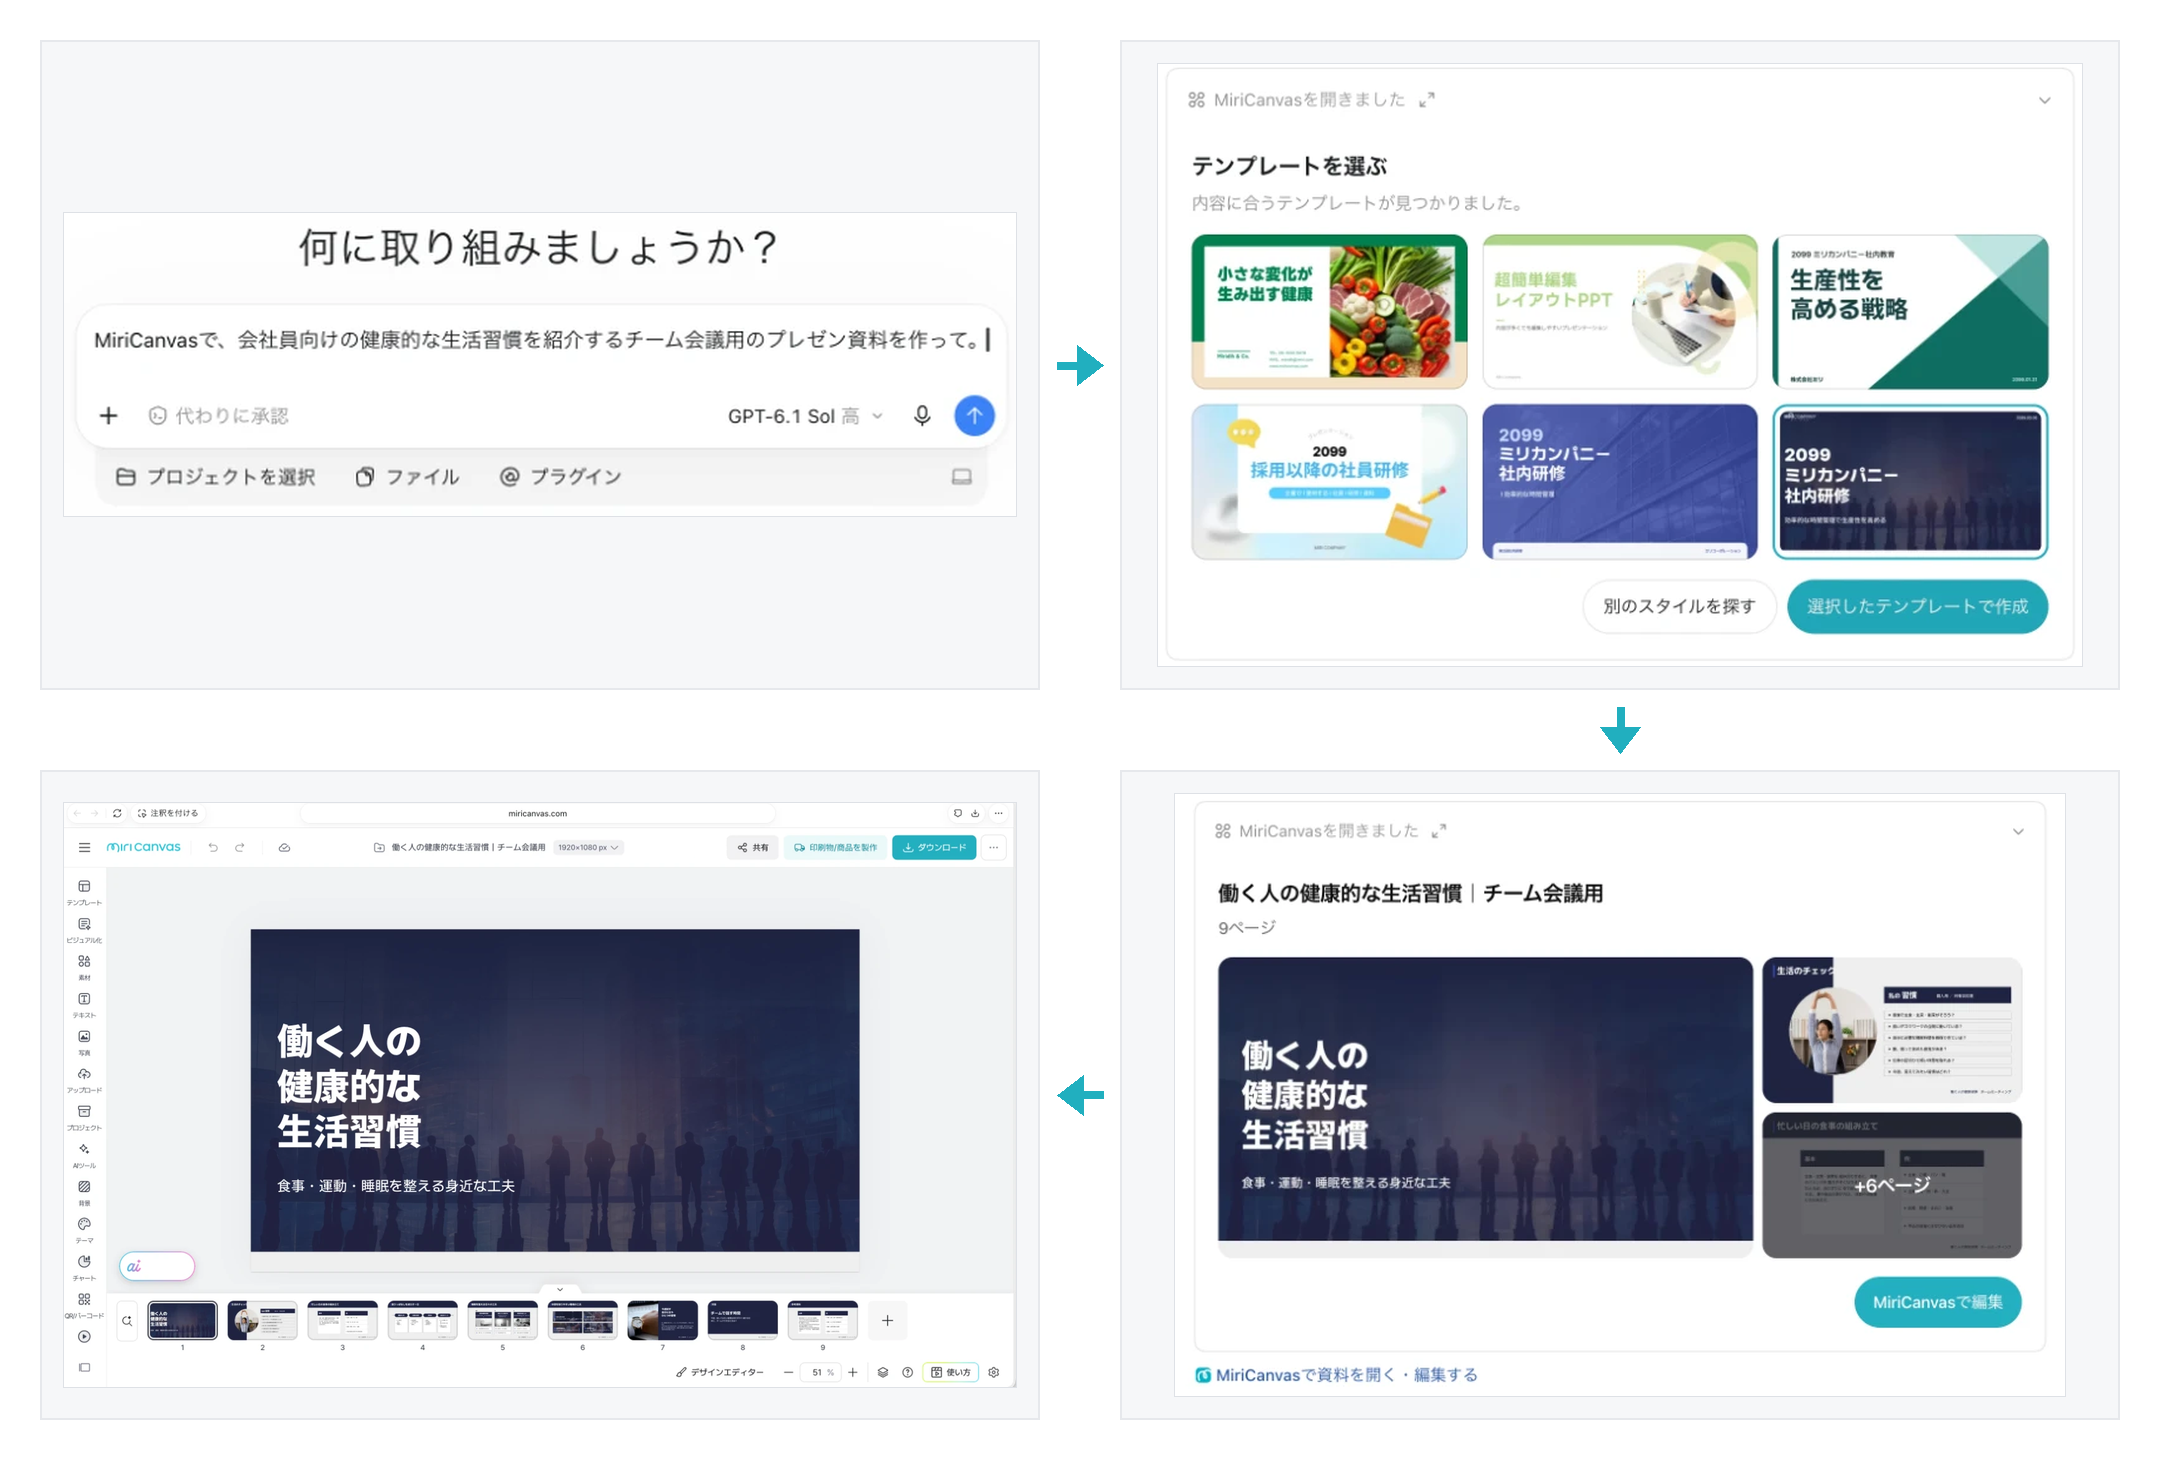Open the GPT-6.1 Sol model dropdown
Screen dimensions: 2160x1460
pyautogui.click(x=805, y=416)
